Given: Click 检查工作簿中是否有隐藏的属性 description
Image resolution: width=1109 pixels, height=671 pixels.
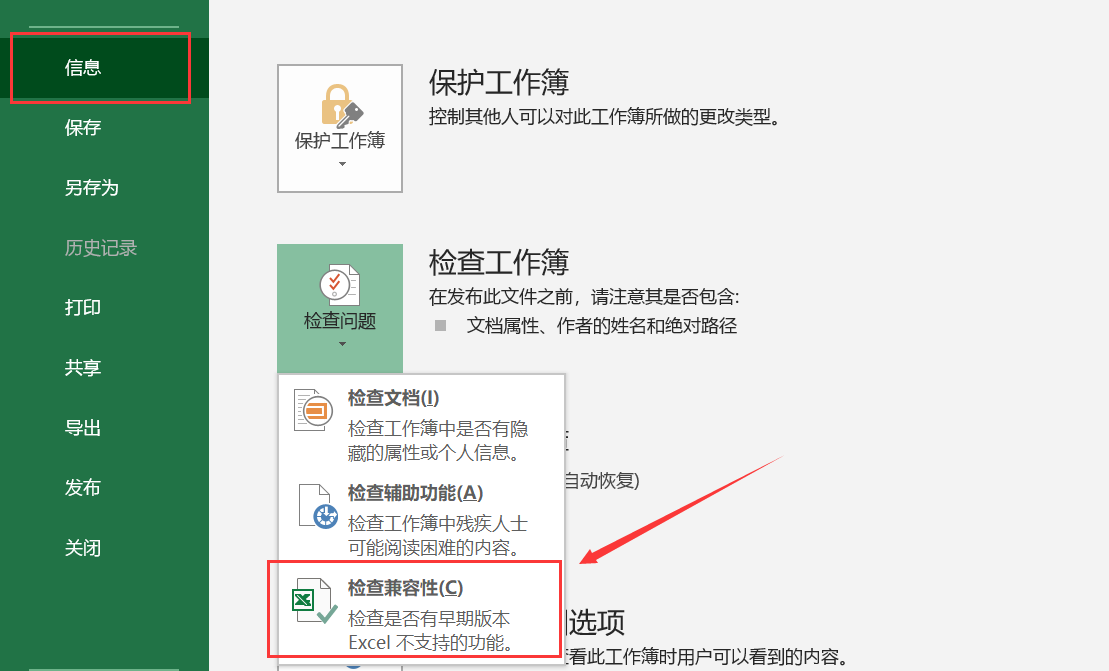Looking at the screenshot, I should (x=438, y=441).
